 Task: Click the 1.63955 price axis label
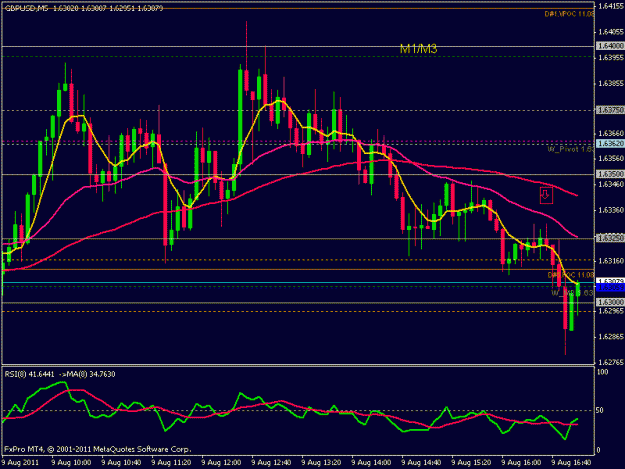coord(611,58)
